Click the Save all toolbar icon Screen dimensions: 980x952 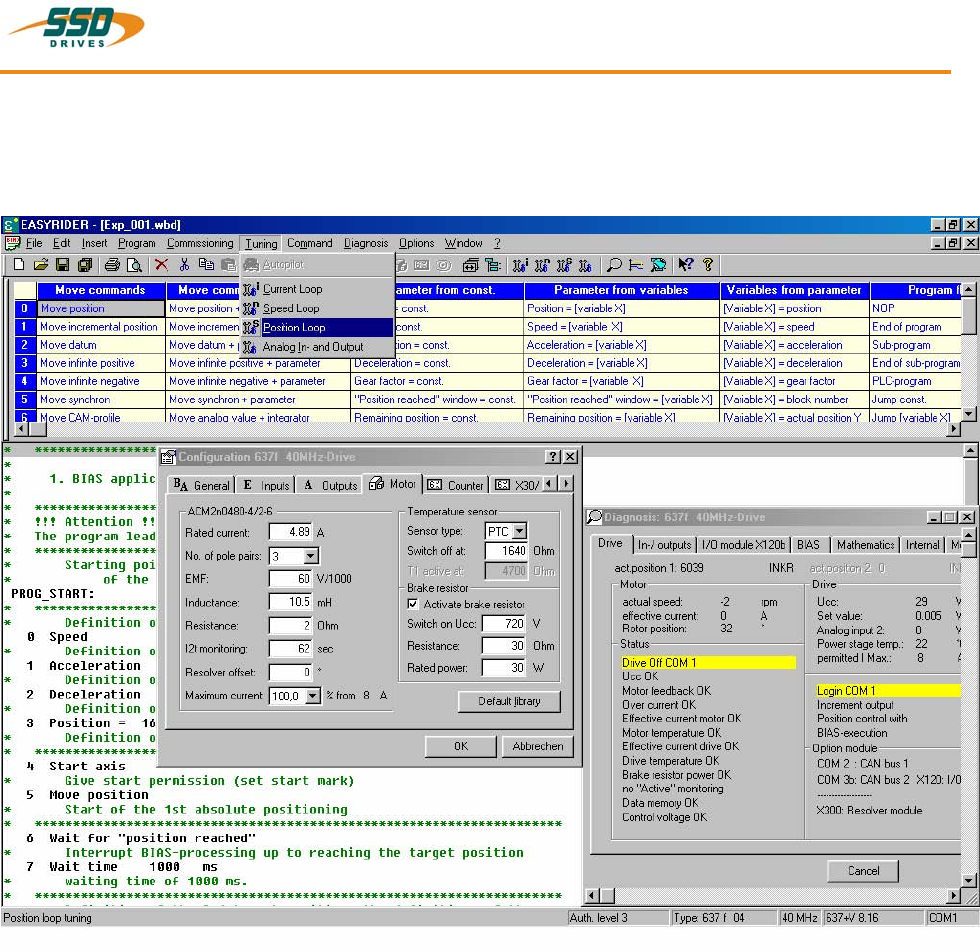[x=85, y=265]
